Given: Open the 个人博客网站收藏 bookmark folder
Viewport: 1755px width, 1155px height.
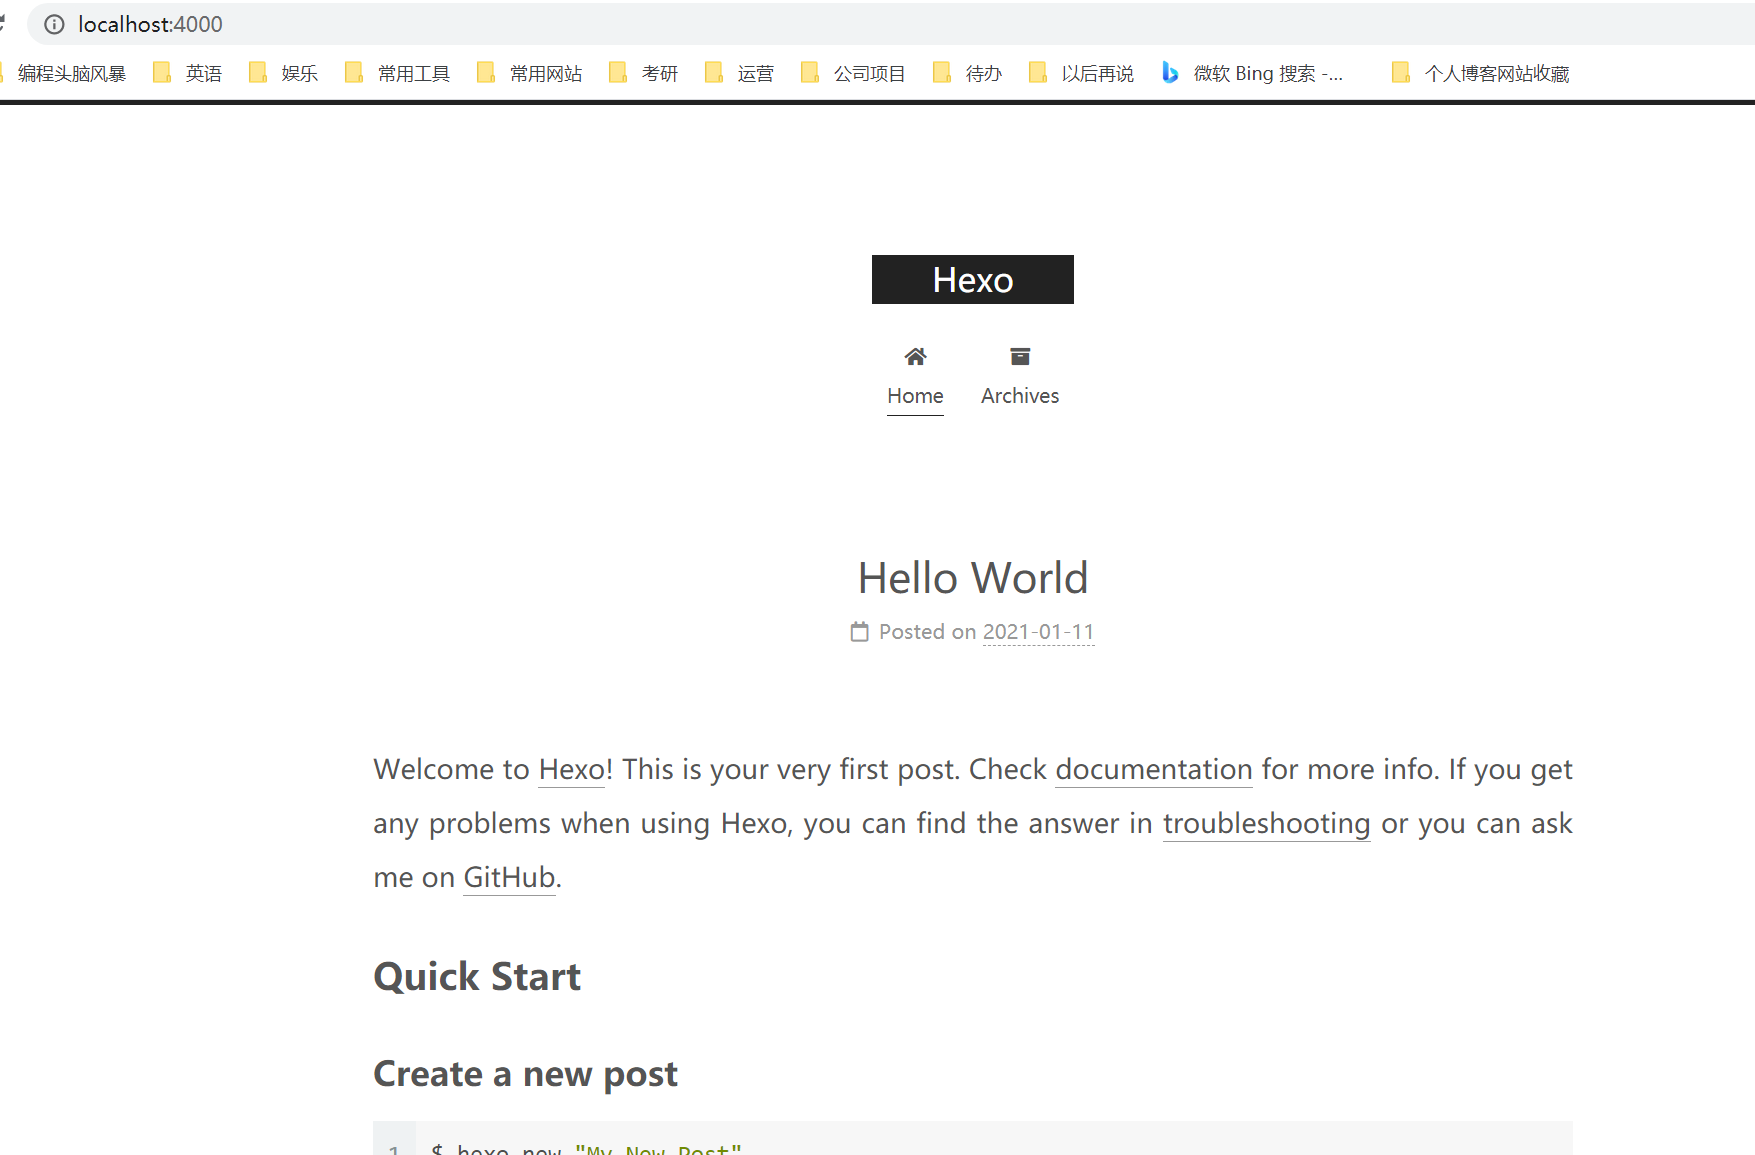Looking at the screenshot, I should (1480, 73).
